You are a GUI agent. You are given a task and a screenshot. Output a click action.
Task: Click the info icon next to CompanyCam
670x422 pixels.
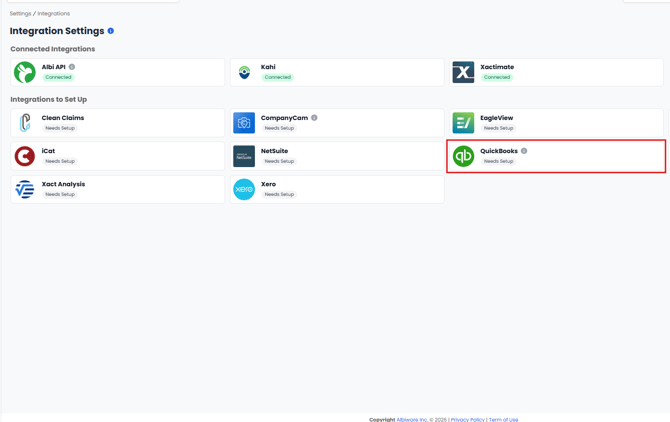point(314,118)
